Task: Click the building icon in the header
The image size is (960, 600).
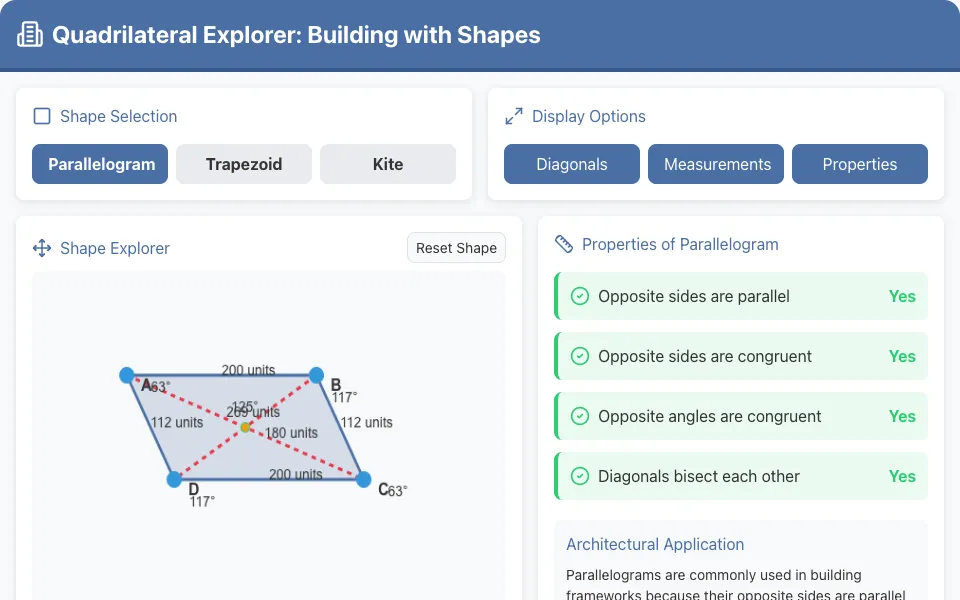Action: click(x=29, y=35)
